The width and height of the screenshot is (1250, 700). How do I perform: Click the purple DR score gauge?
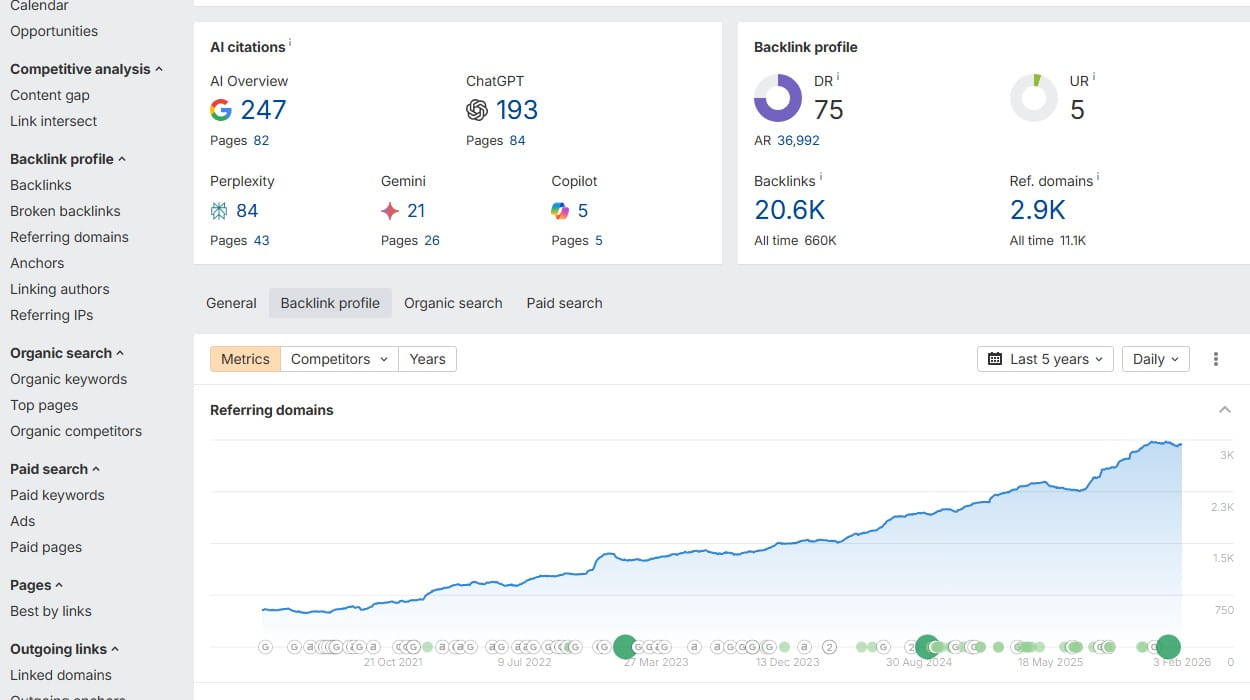pos(778,100)
